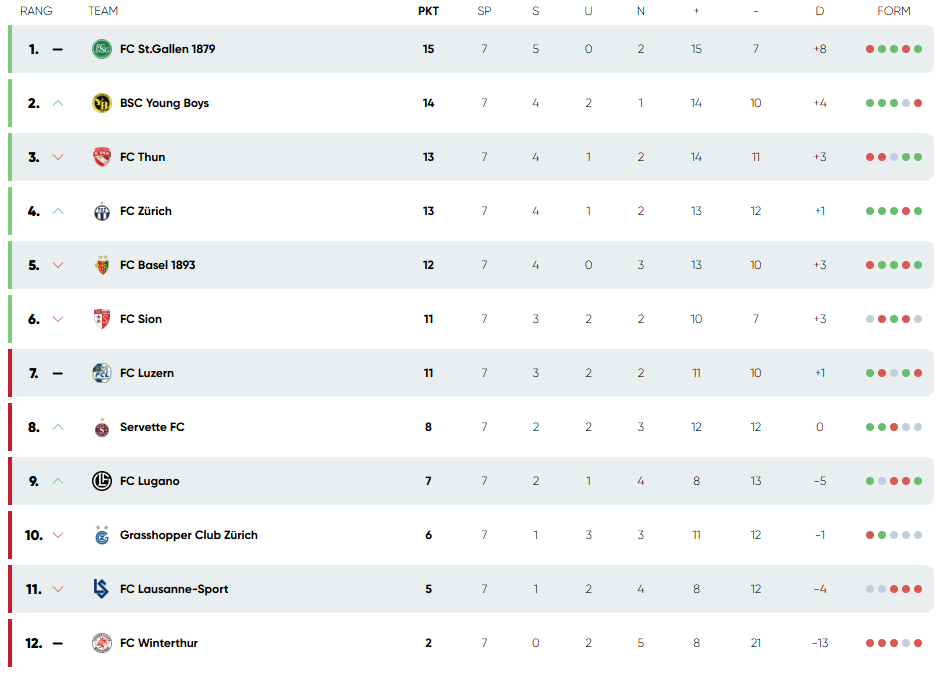Click the Servette FC logo

tap(101, 427)
